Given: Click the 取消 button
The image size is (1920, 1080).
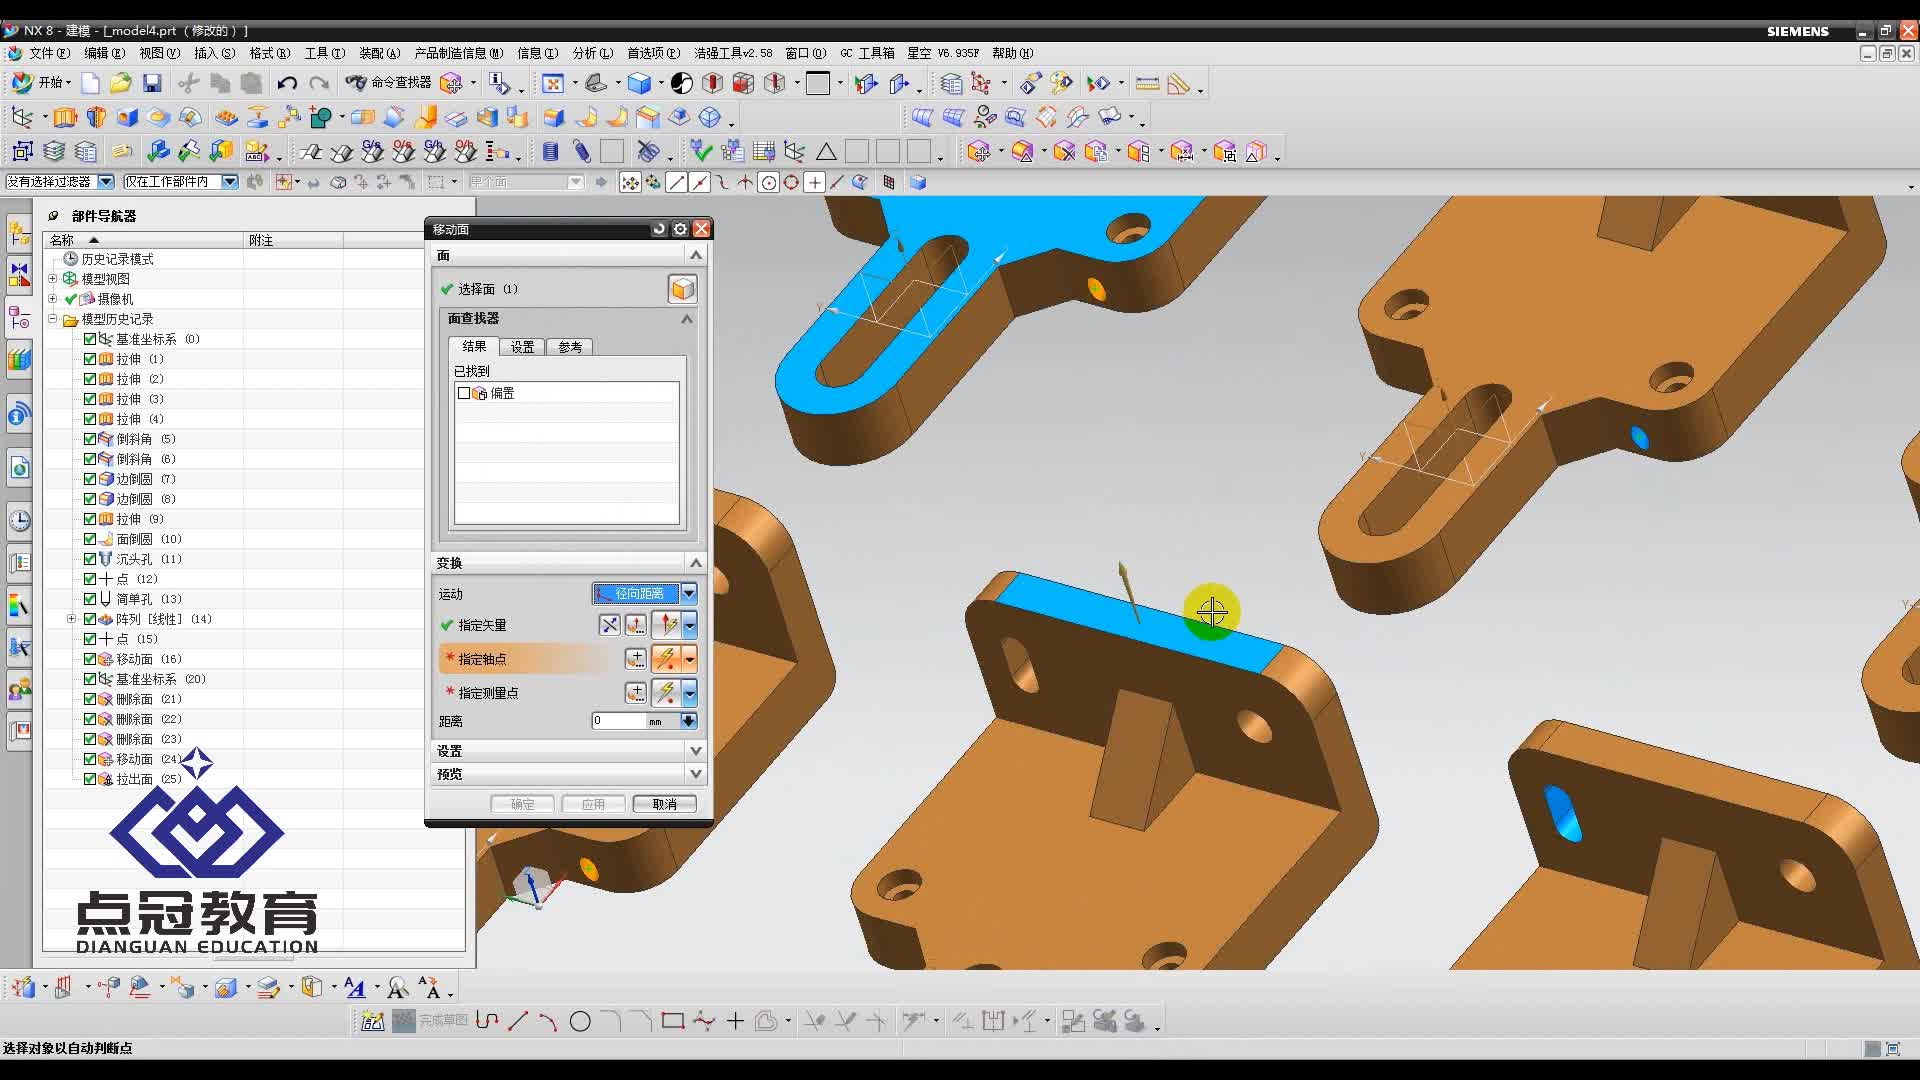Looking at the screenshot, I should tap(664, 804).
